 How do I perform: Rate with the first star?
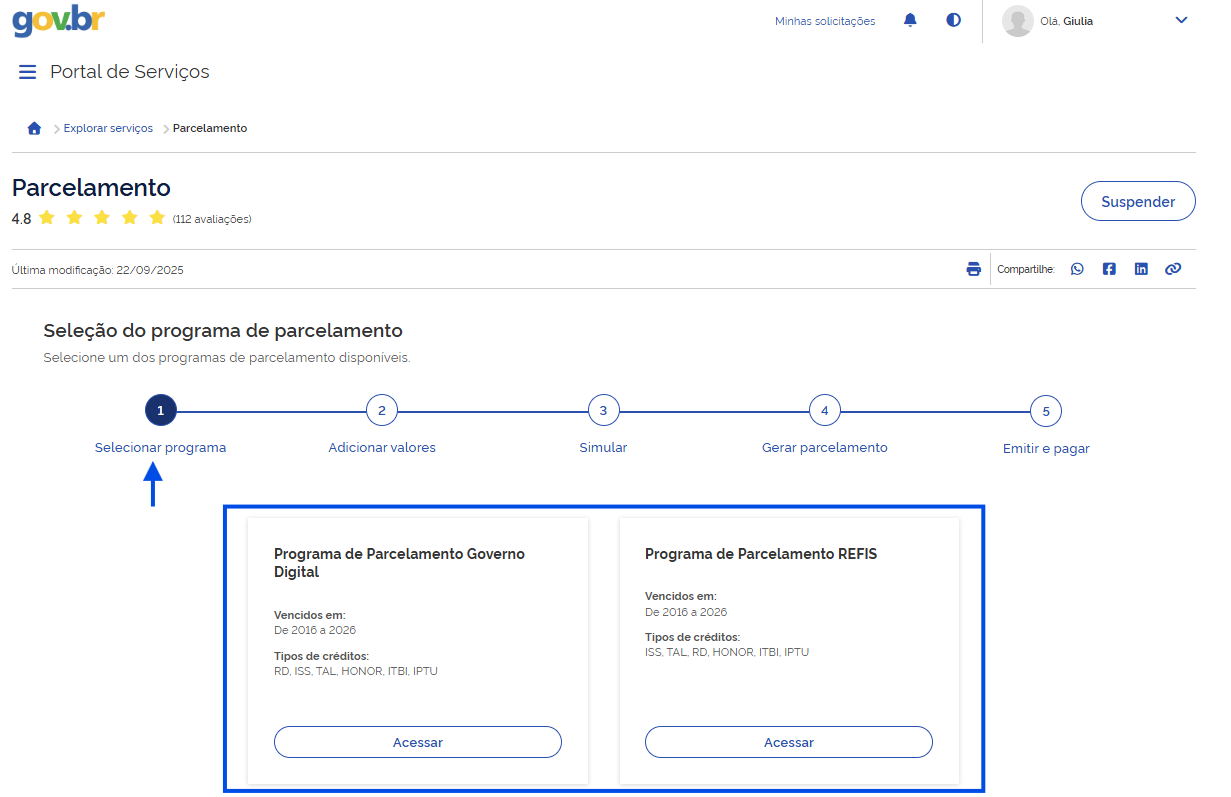(47, 218)
